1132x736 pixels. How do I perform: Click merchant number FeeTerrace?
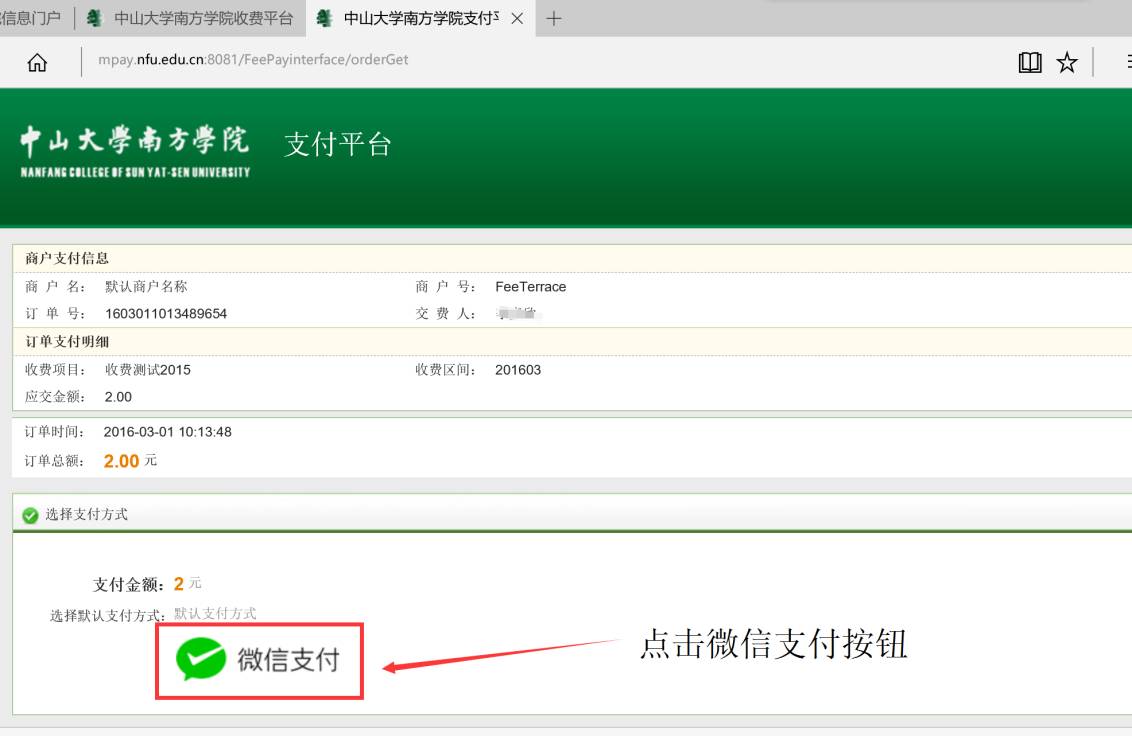(531, 287)
